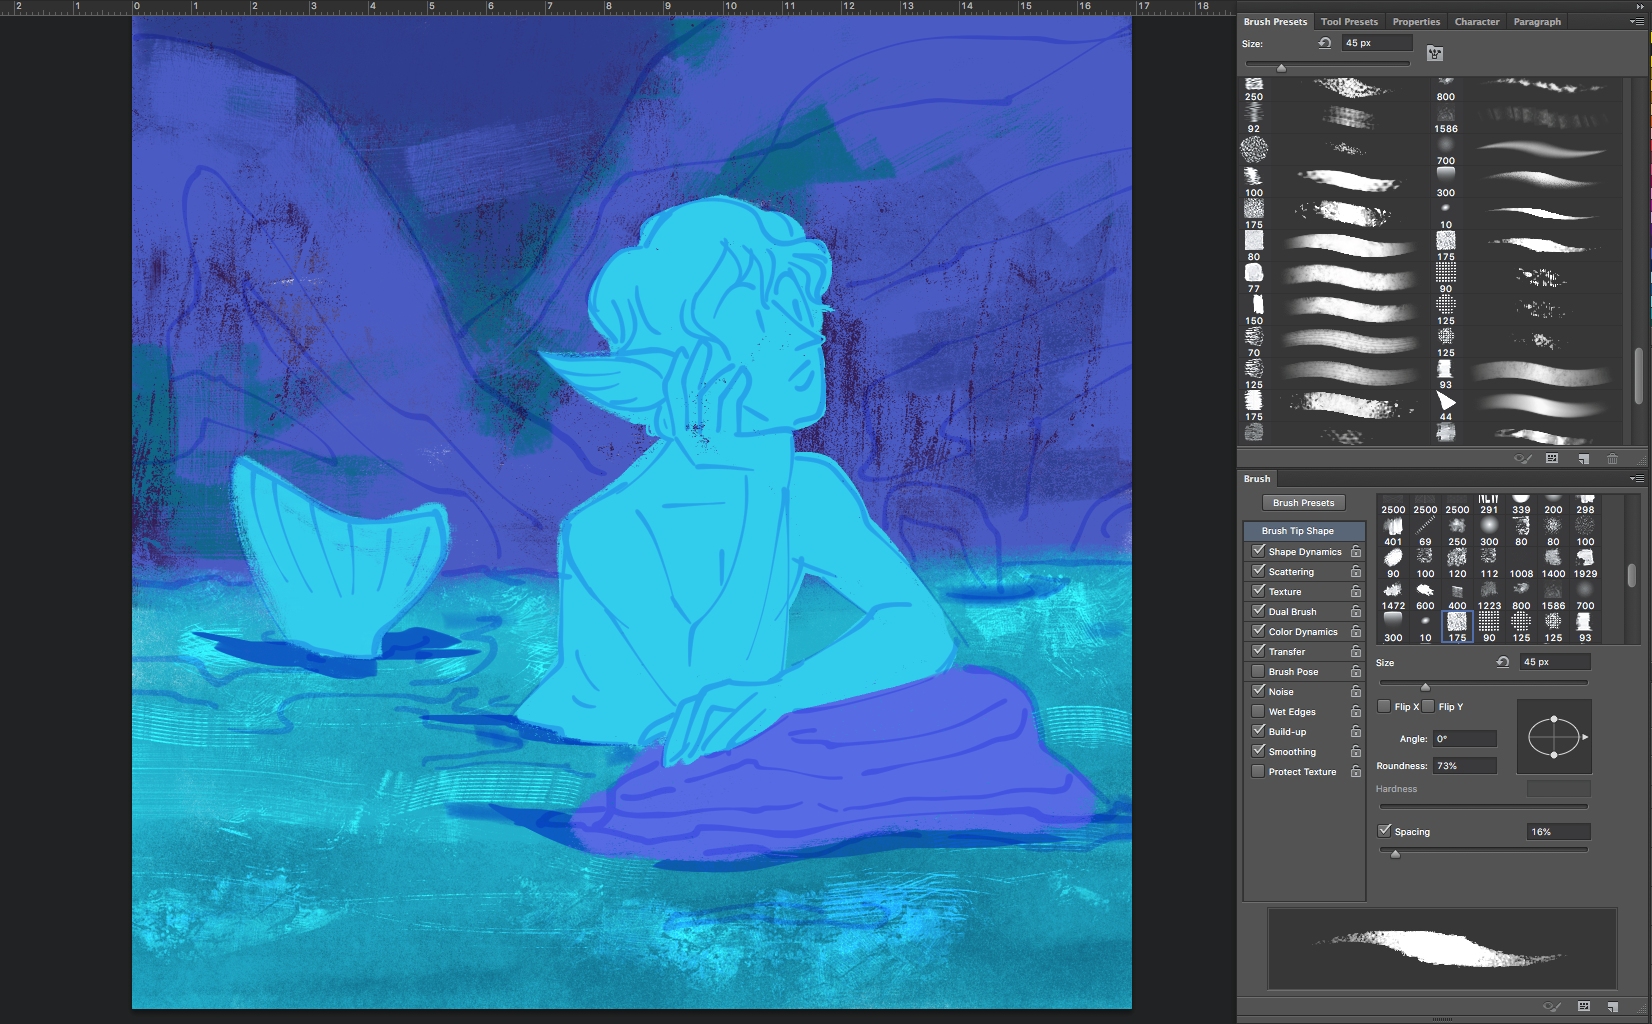
Task: Collapse the panels using the double-arrow
Action: [x=1640, y=6]
